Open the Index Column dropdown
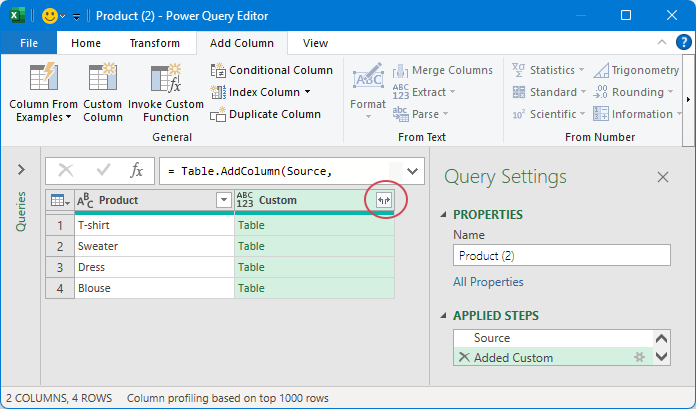Screen dimensions: 696x409 307,92
